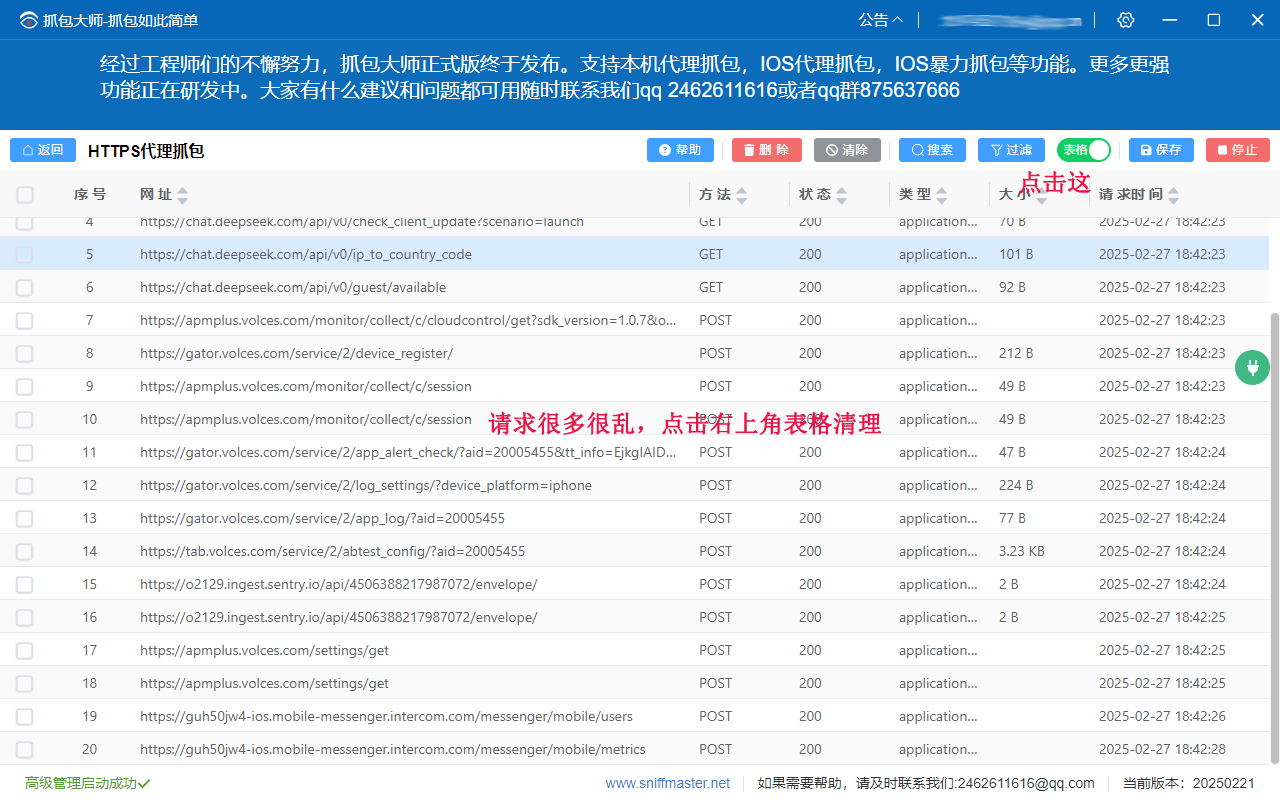Select the cloudcontrol/get request URL in row 7
The width and height of the screenshot is (1280, 800).
click(x=408, y=320)
